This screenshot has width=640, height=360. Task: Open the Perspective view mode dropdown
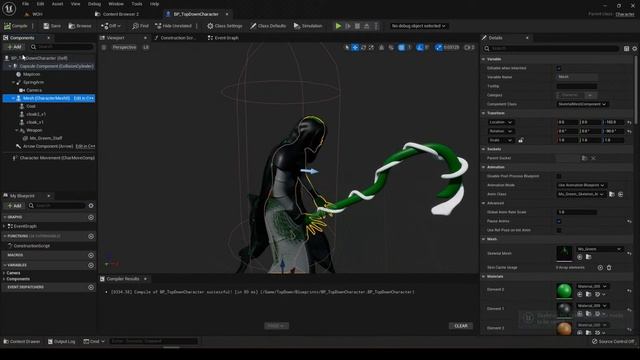pyautogui.click(x=124, y=47)
